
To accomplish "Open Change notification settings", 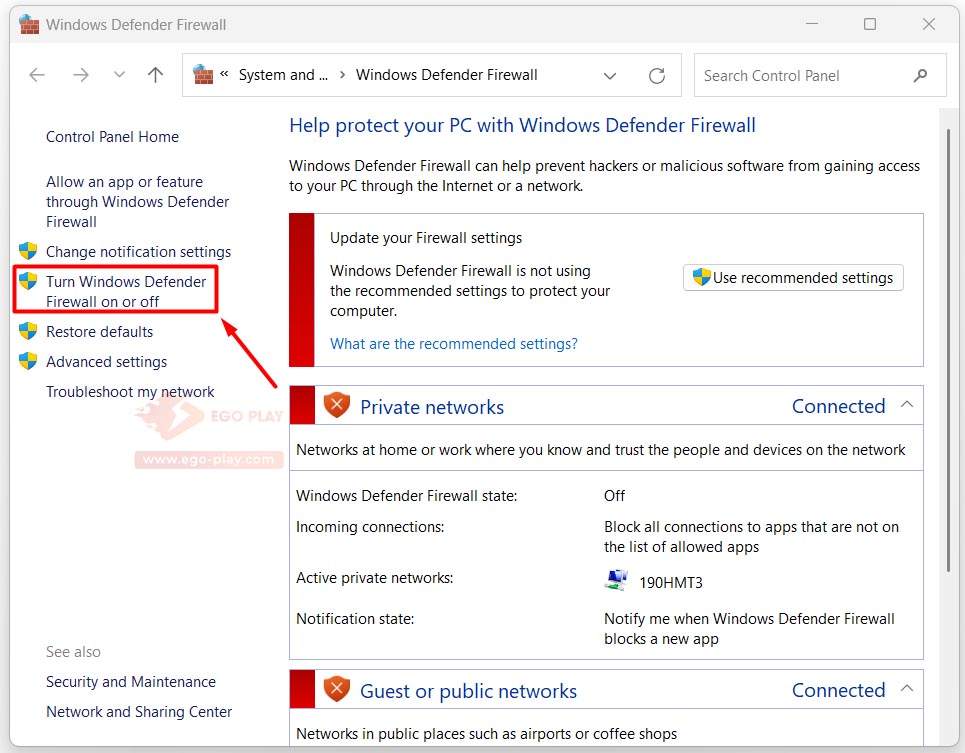I will [138, 252].
